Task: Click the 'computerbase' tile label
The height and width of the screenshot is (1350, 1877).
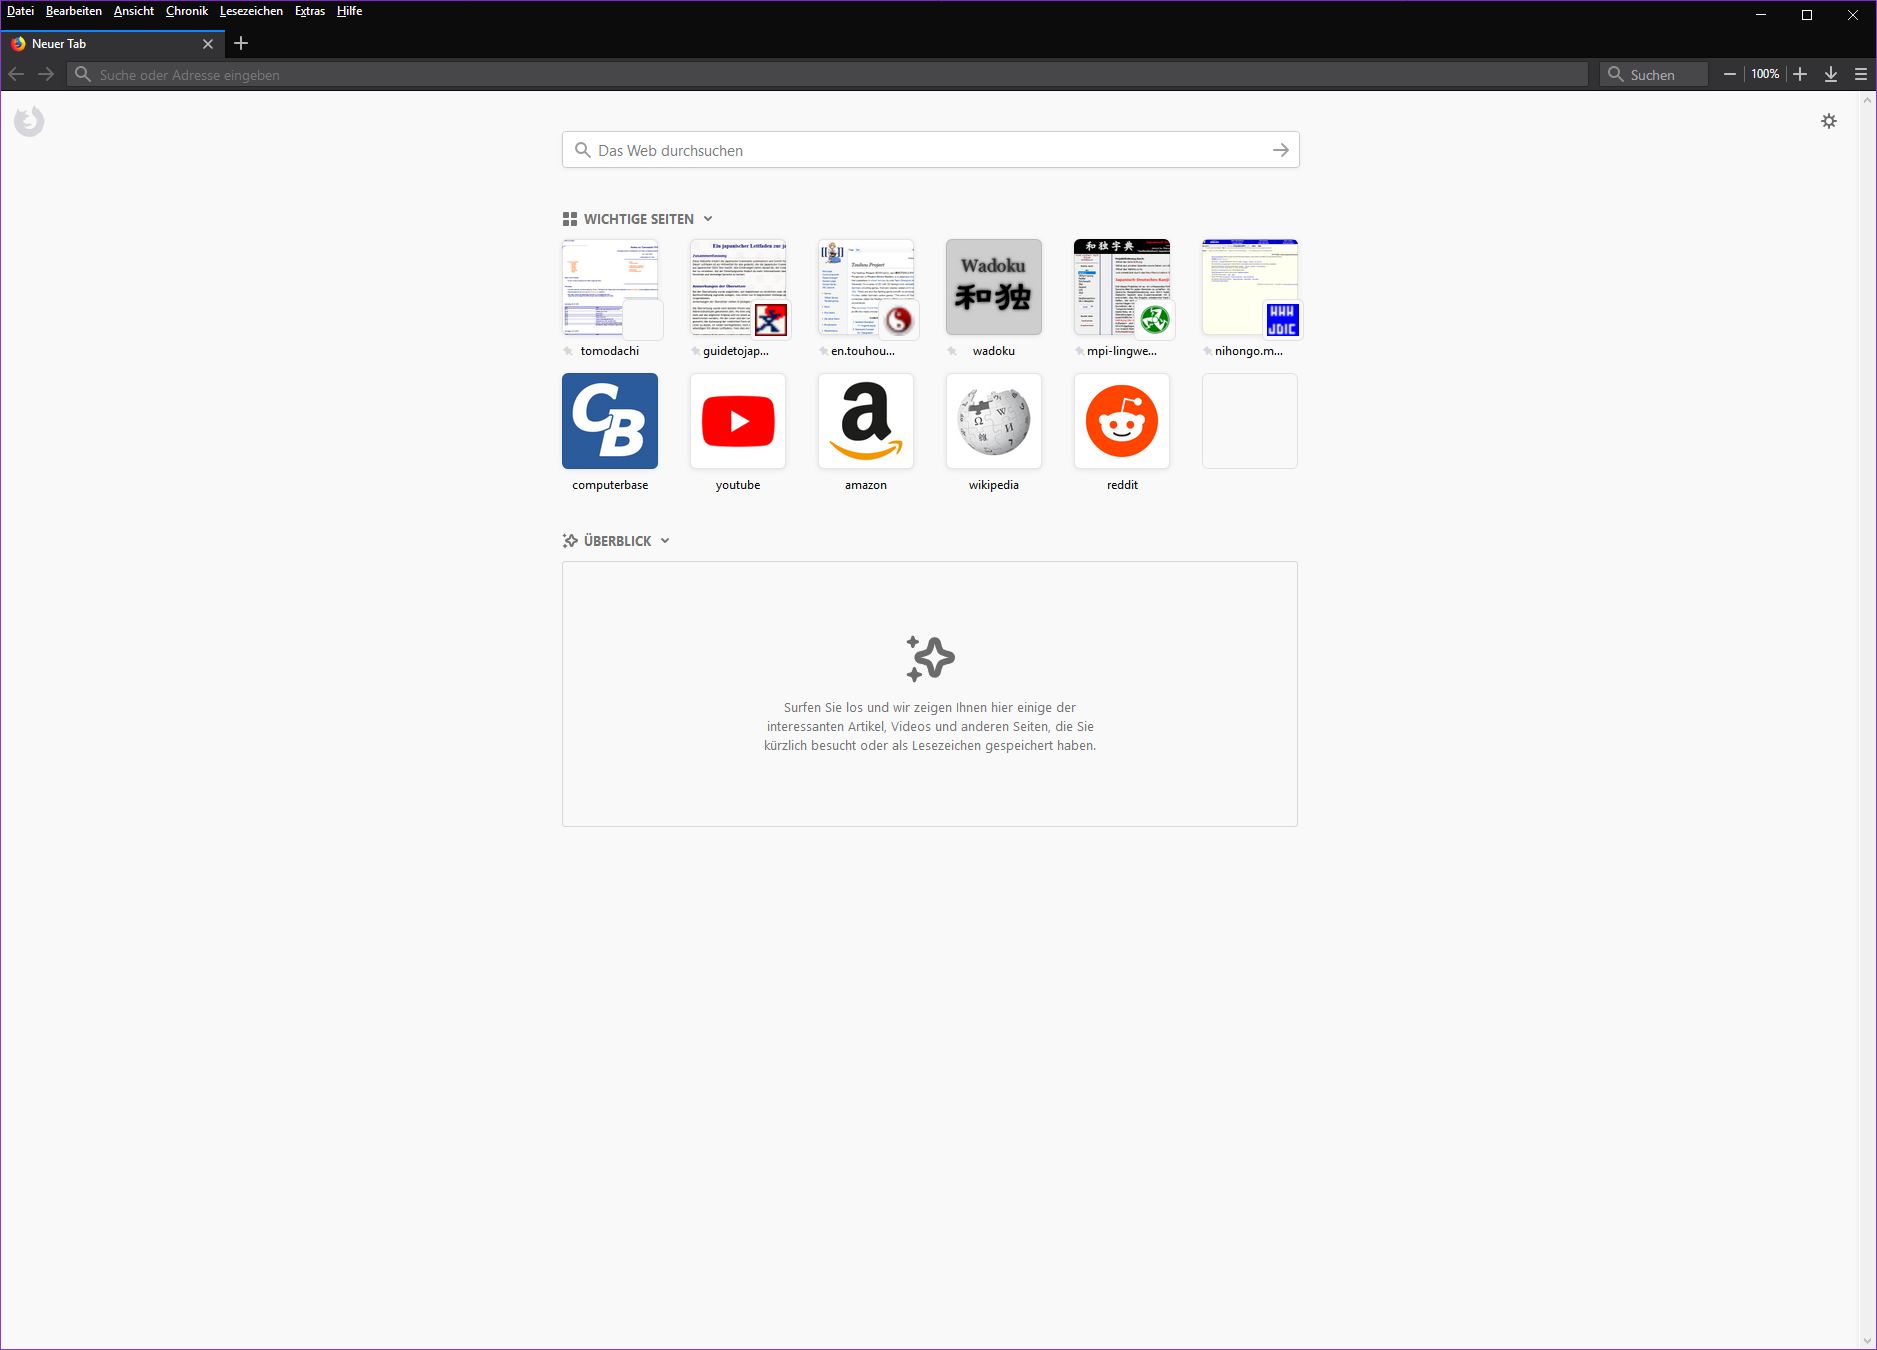Action: (x=610, y=485)
